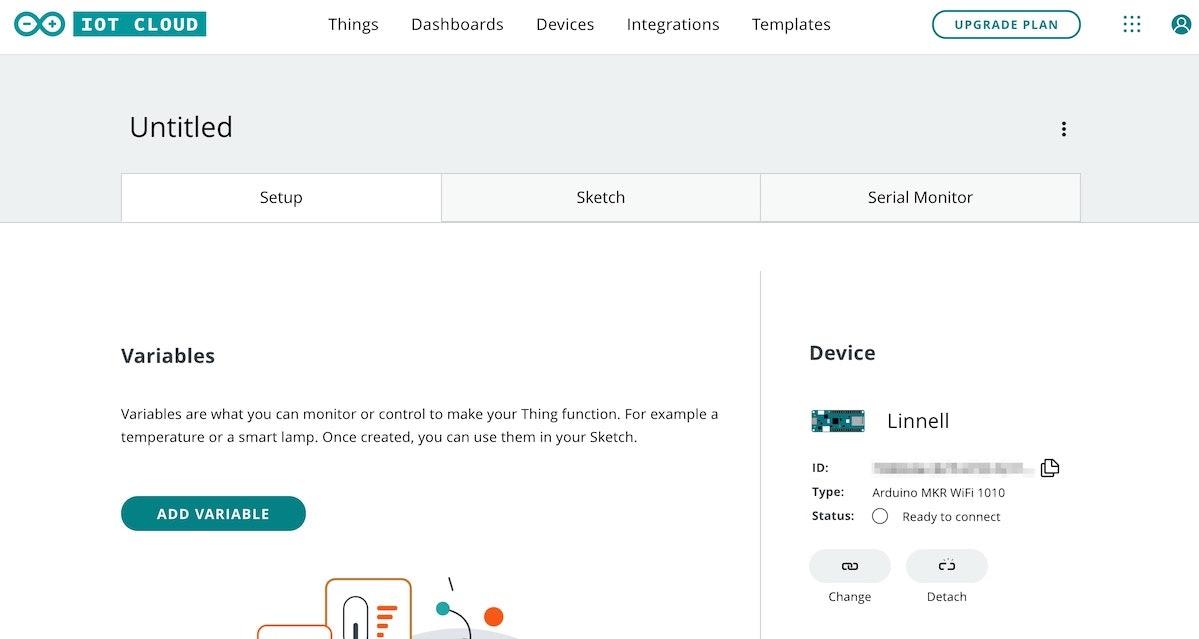Screen dimensions: 1199x639
Task: Click the Linnell board thumbnail
Action: point(838,420)
